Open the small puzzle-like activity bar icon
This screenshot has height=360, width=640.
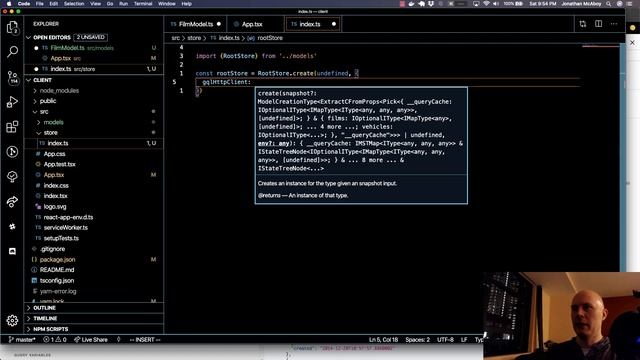point(12,226)
